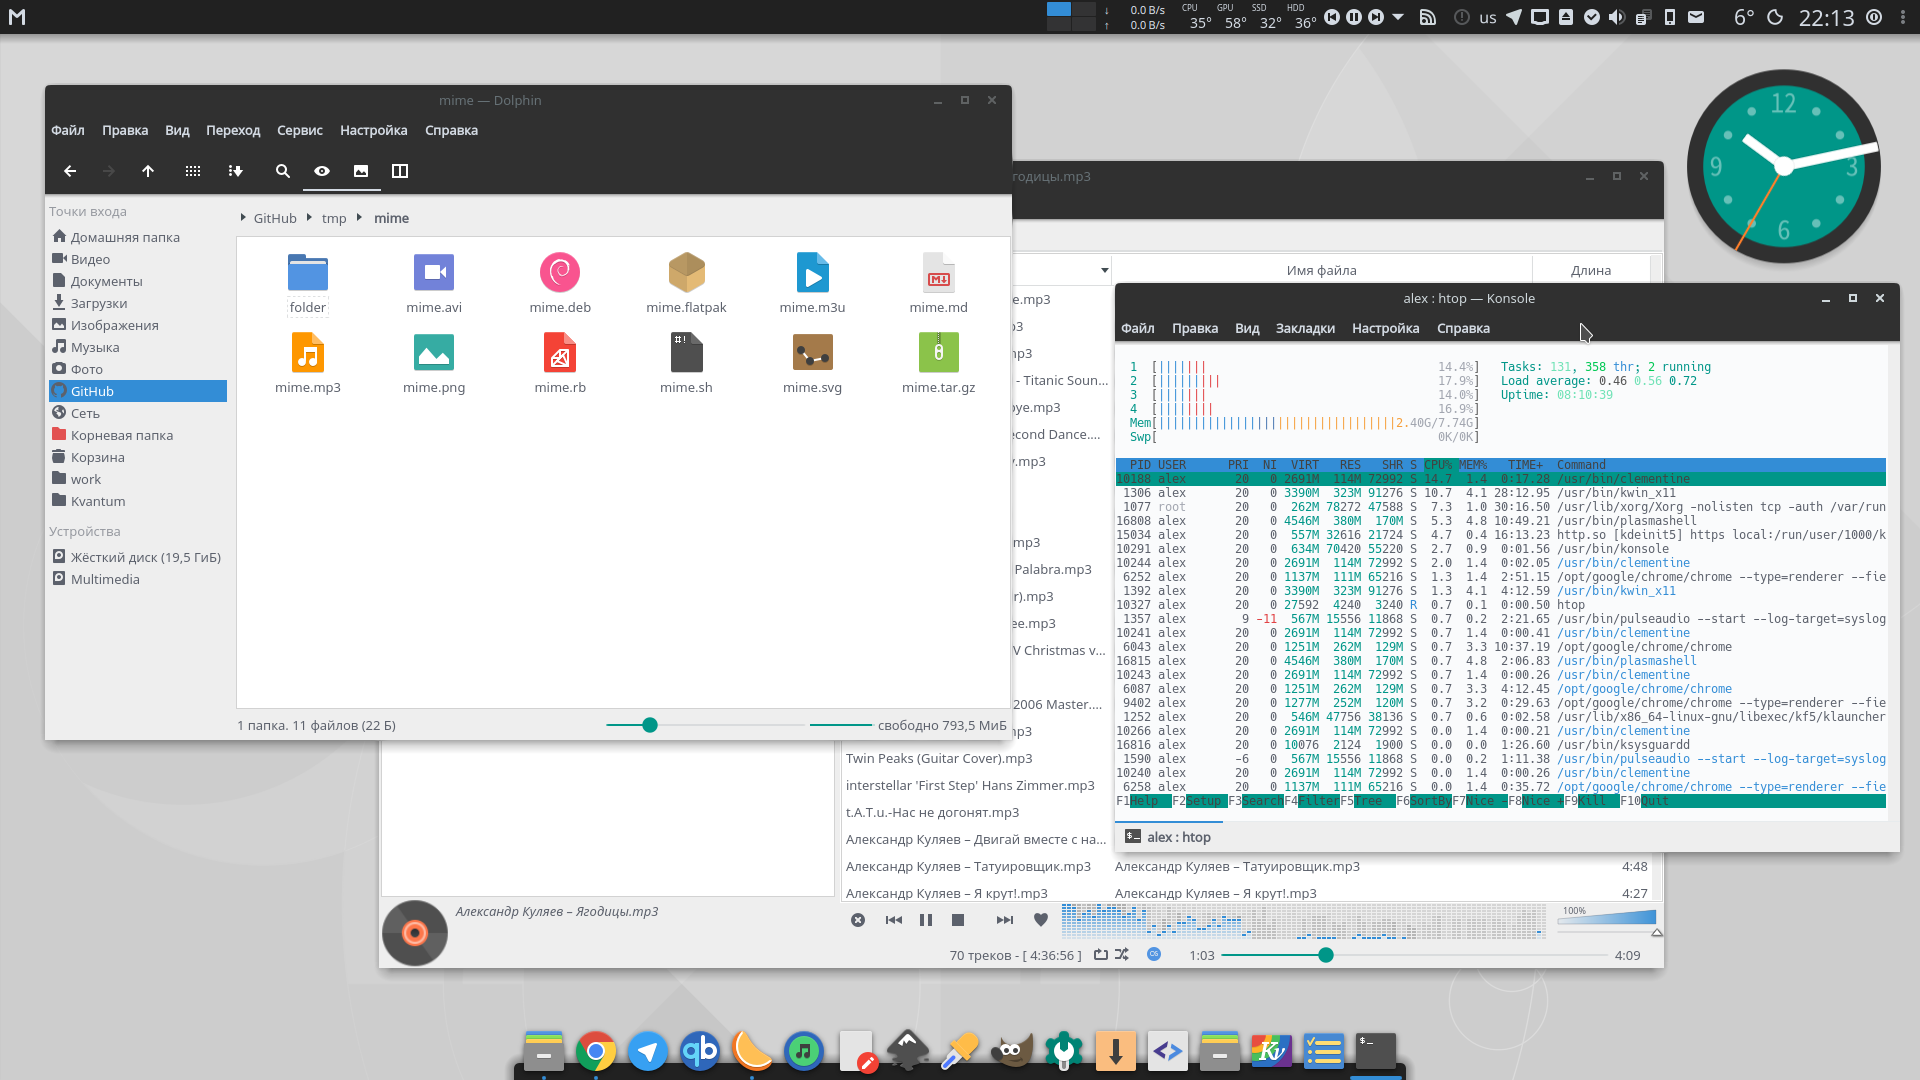
Task: Select mime.md markdown file icon
Action: (939, 272)
